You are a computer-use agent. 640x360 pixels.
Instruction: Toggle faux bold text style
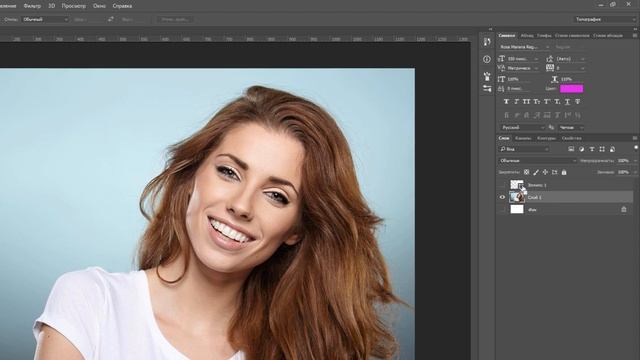click(x=506, y=101)
